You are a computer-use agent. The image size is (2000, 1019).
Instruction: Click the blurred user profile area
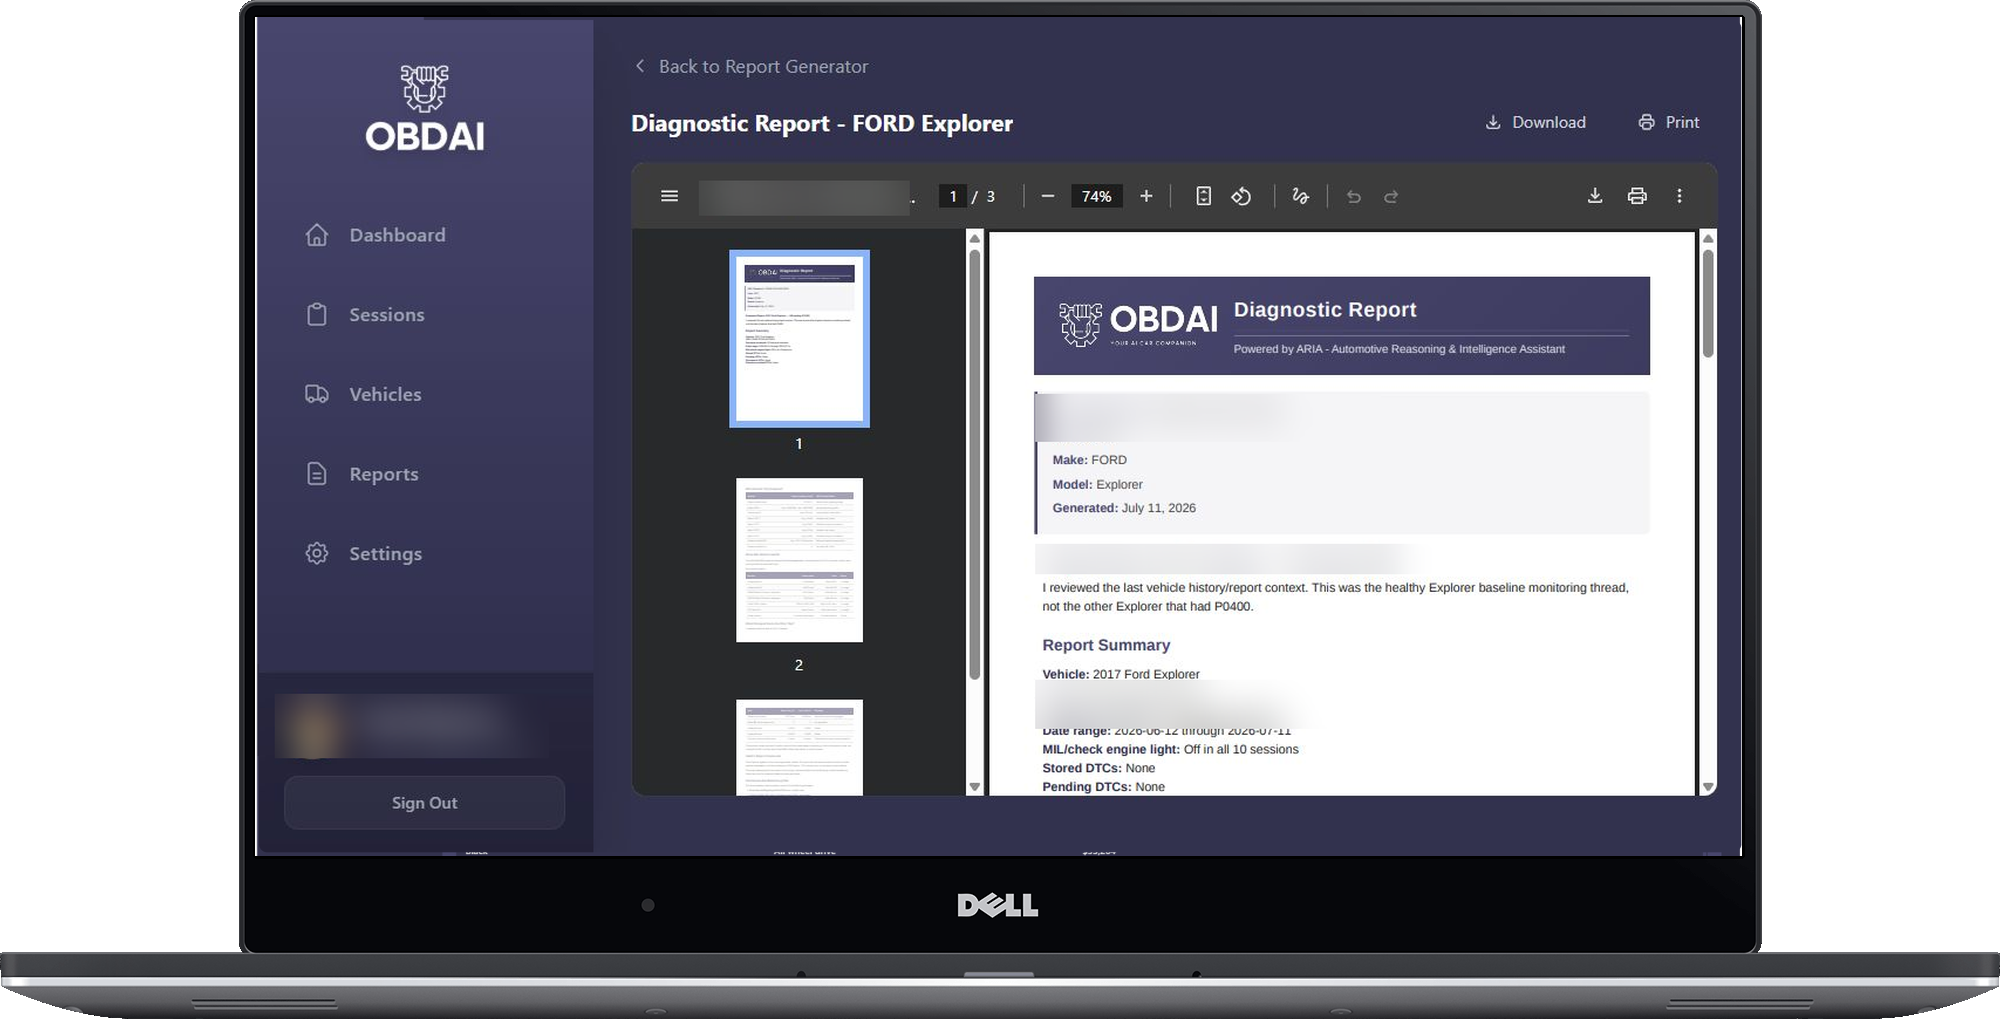tap(410, 727)
